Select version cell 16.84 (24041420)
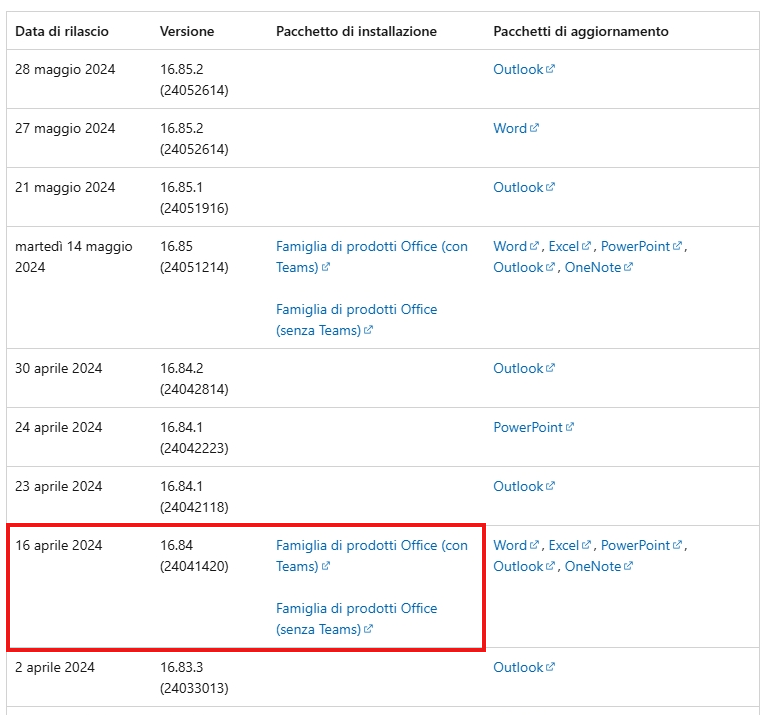 [194, 556]
